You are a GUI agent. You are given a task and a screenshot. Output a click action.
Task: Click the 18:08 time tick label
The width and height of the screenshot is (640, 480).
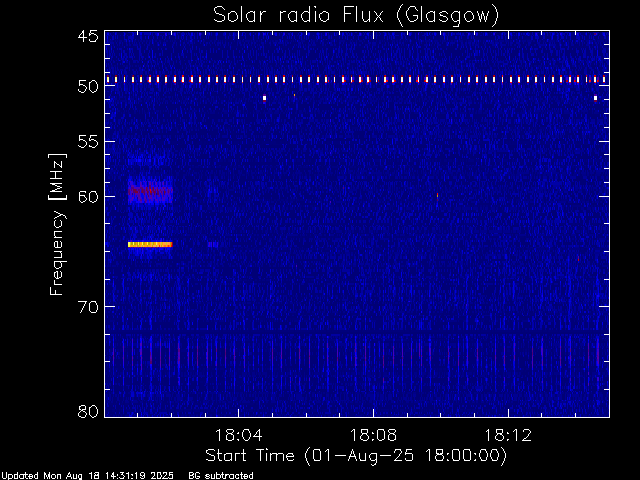point(373,435)
